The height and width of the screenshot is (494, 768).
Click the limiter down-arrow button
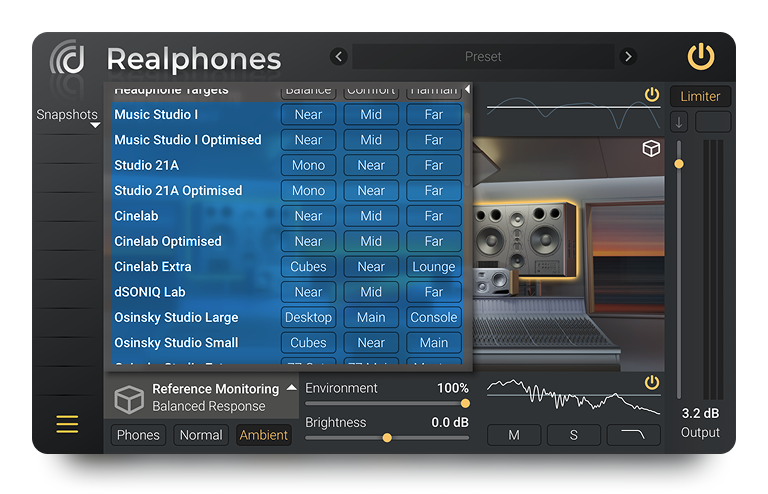[679, 122]
